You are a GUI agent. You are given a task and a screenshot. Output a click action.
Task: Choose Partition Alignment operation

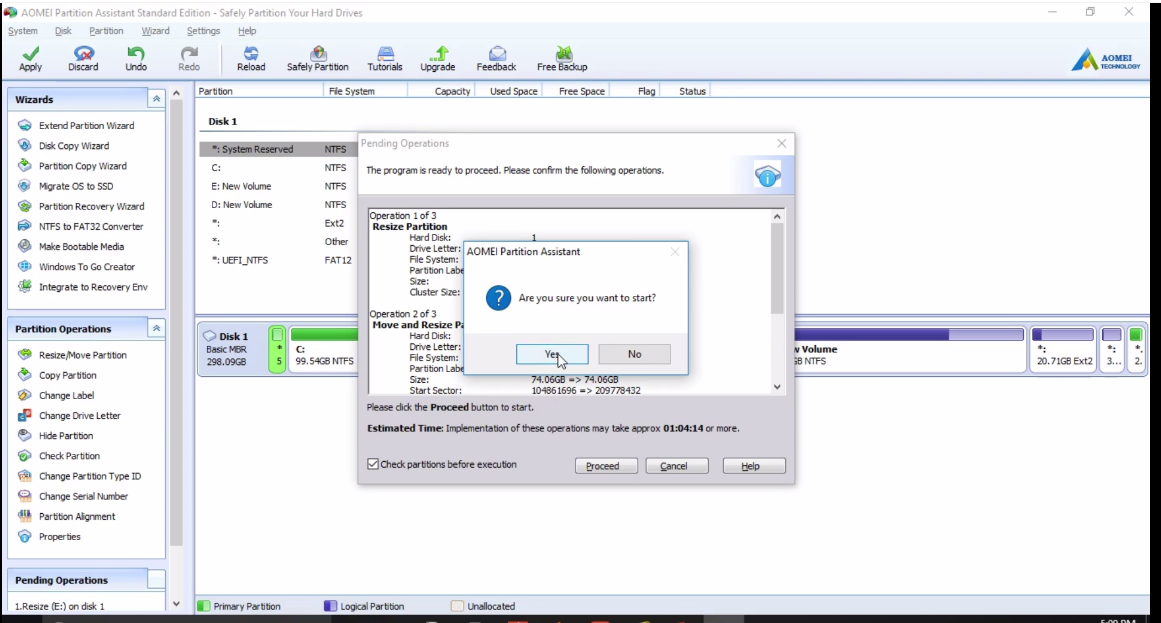(x=77, y=516)
